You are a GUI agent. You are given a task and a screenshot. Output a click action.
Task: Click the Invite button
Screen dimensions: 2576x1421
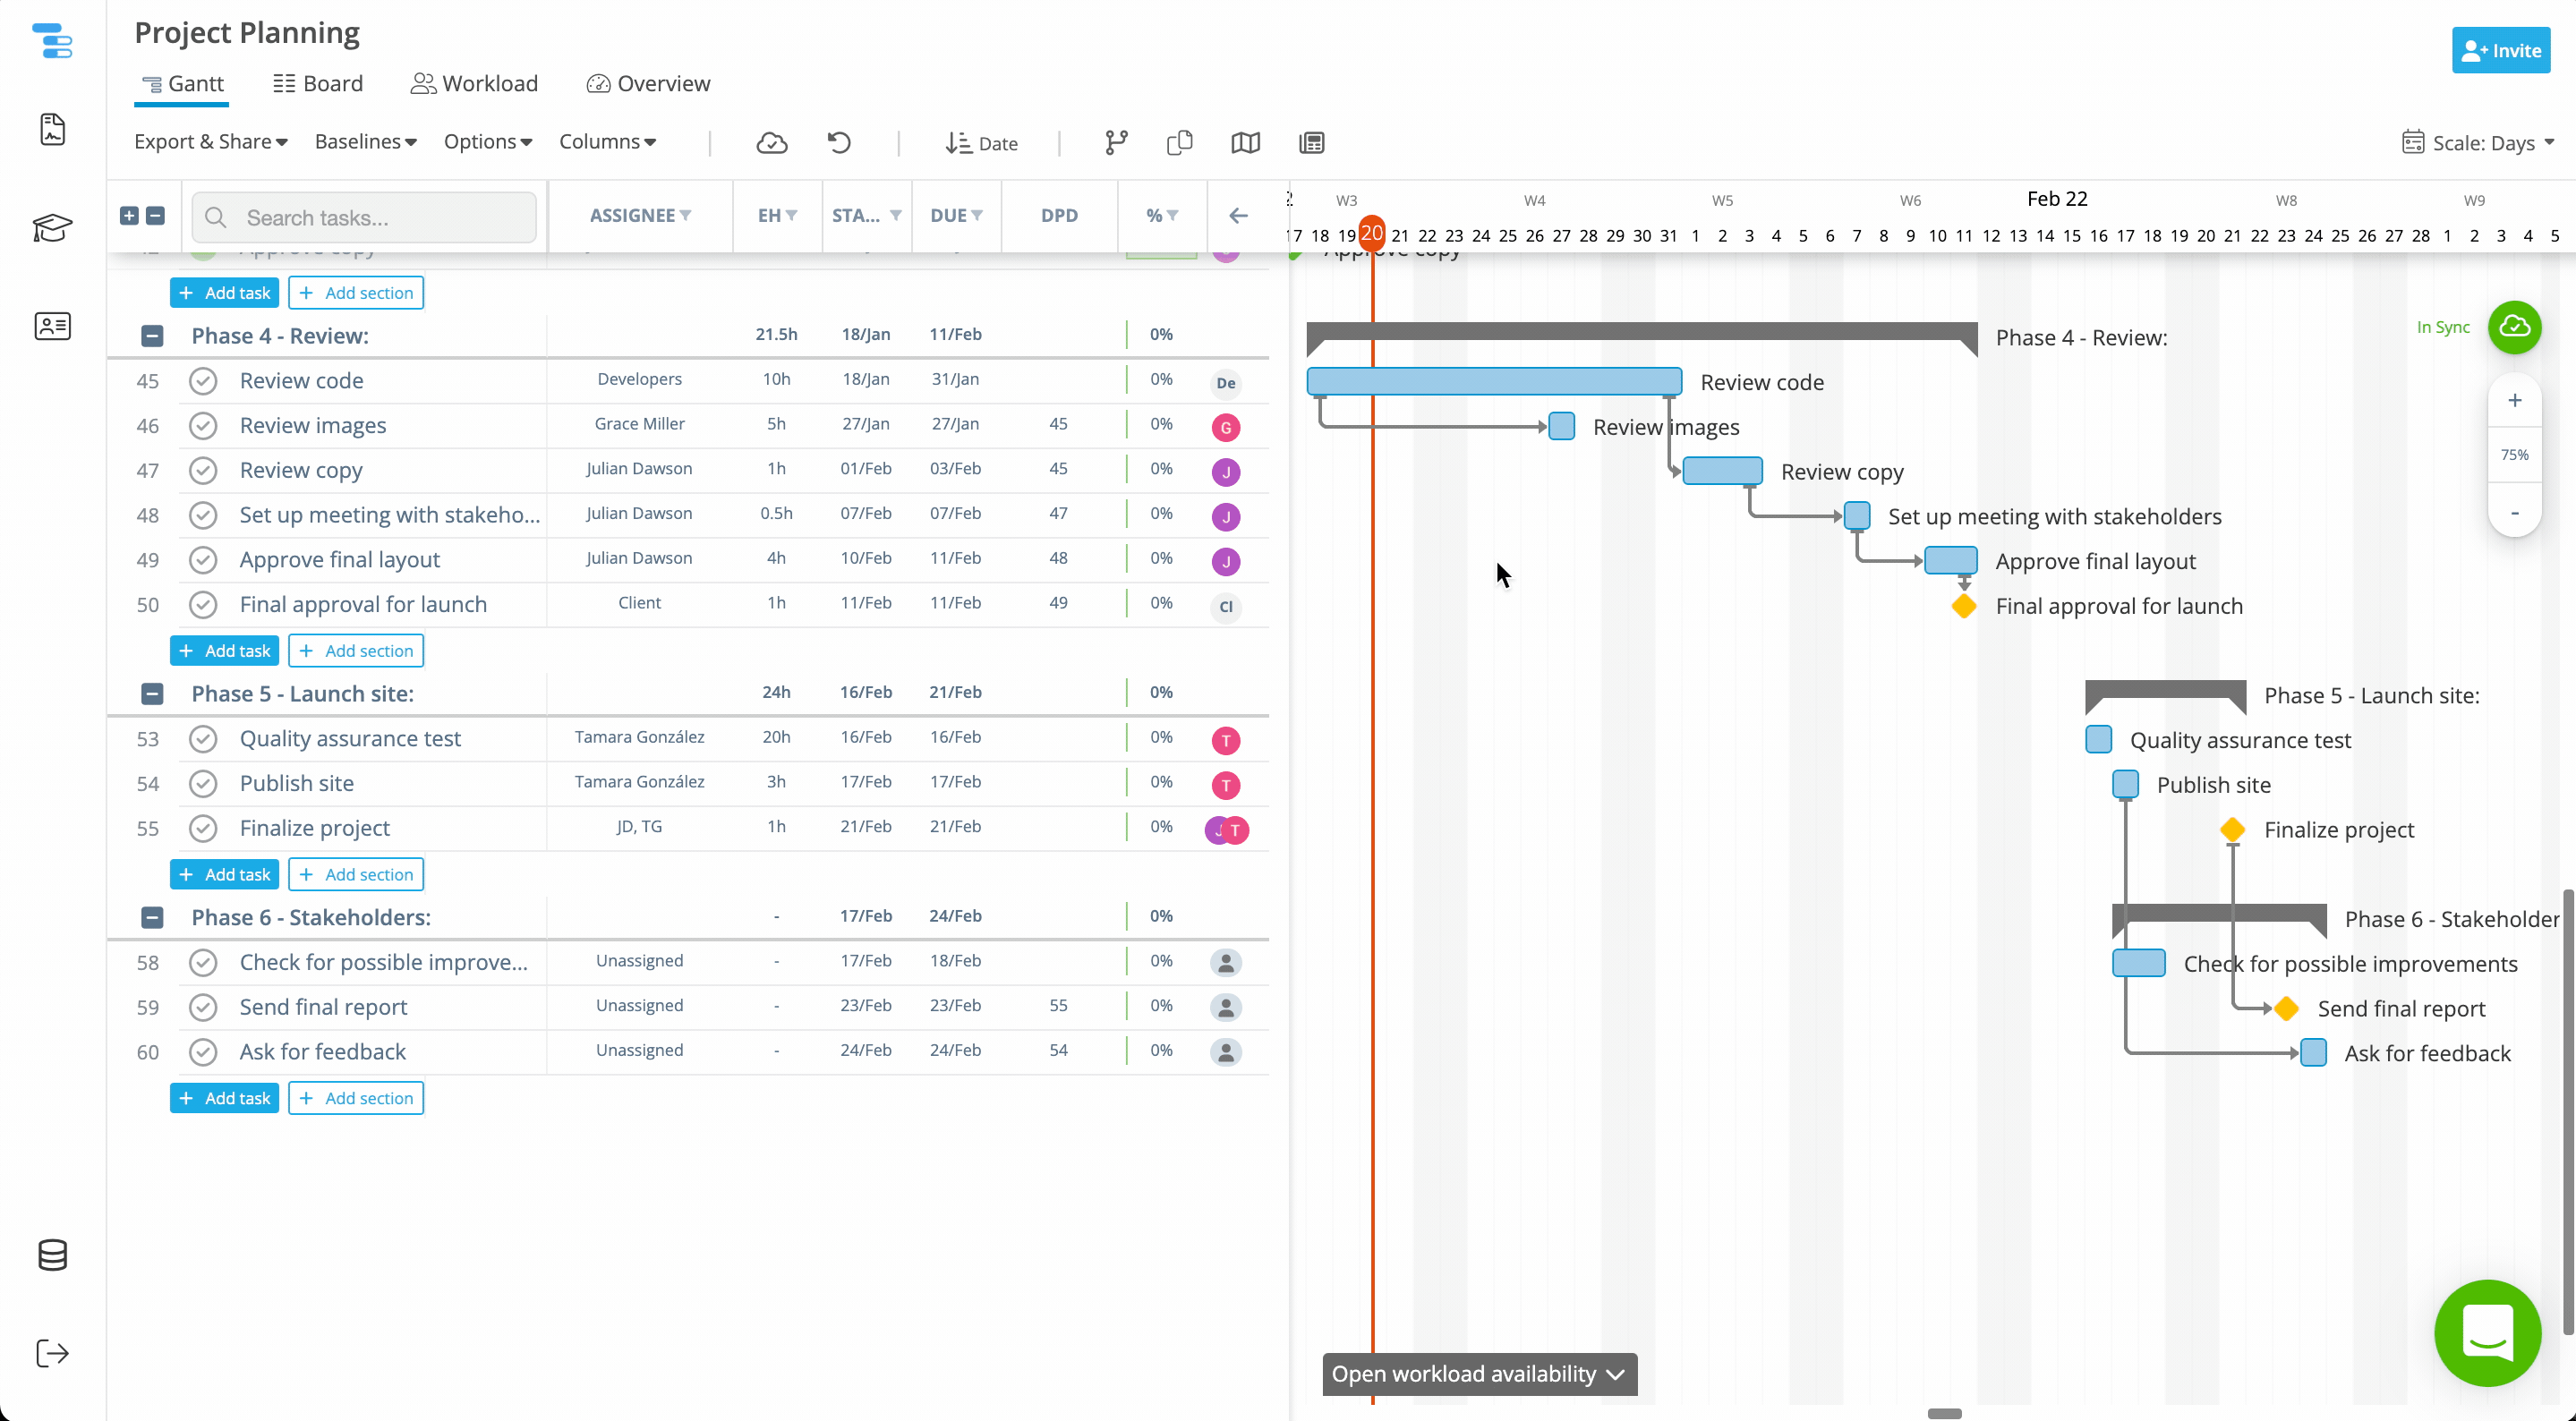point(2500,50)
